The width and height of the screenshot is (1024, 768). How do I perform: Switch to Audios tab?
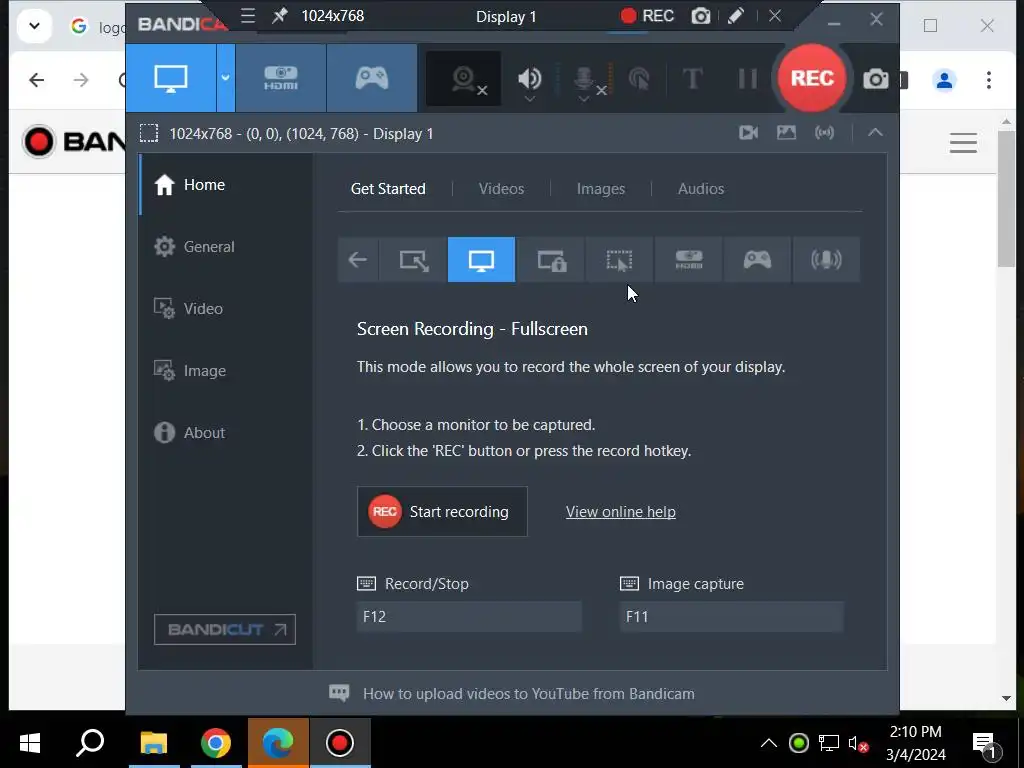(x=701, y=189)
